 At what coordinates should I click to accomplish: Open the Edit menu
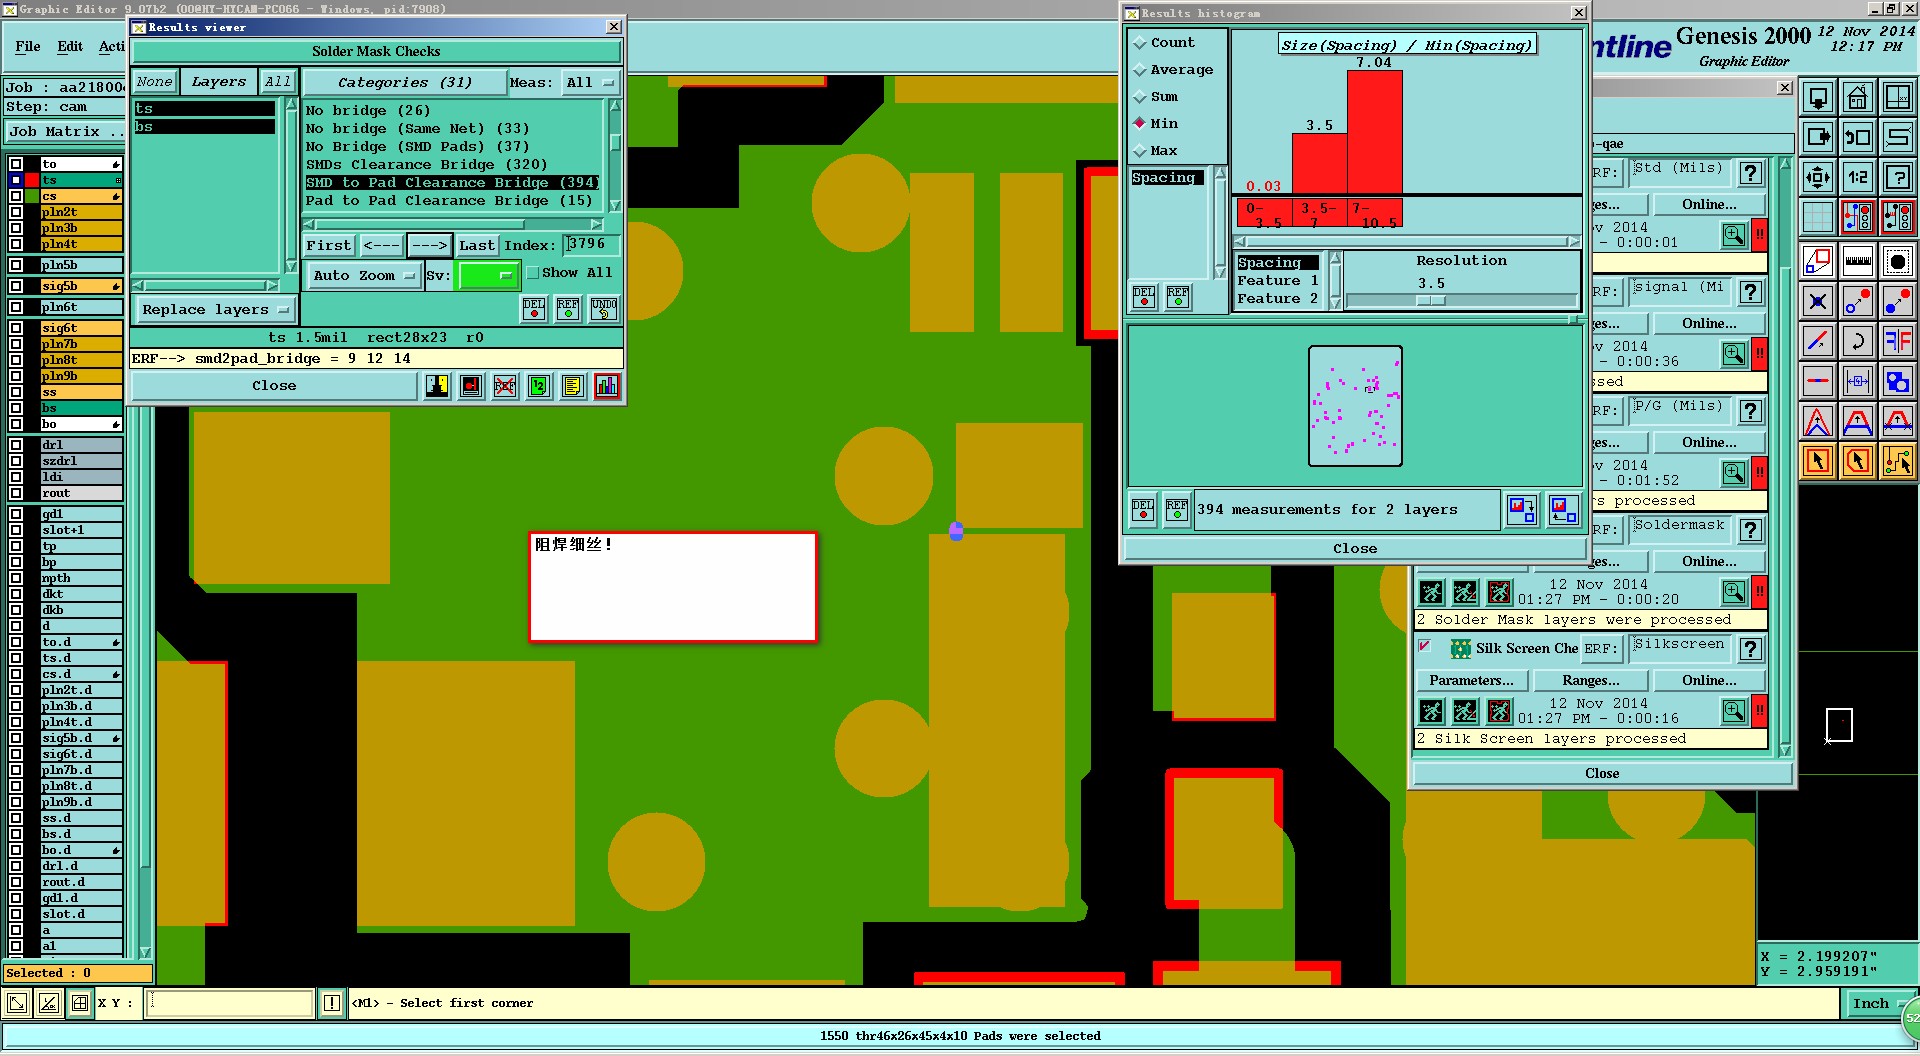click(x=70, y=46)
